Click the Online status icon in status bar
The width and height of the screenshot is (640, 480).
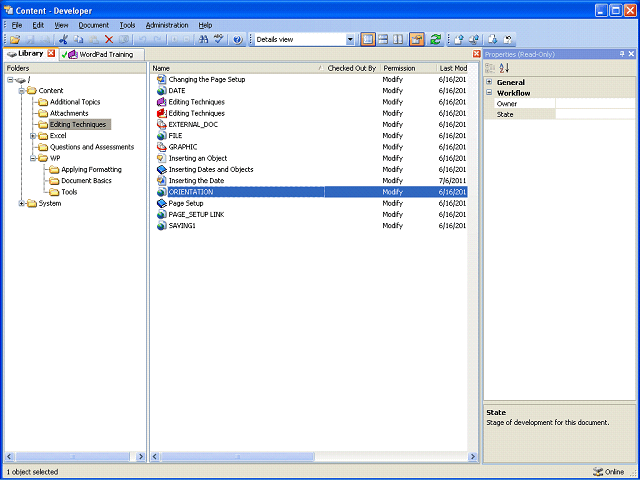(598, 472)
